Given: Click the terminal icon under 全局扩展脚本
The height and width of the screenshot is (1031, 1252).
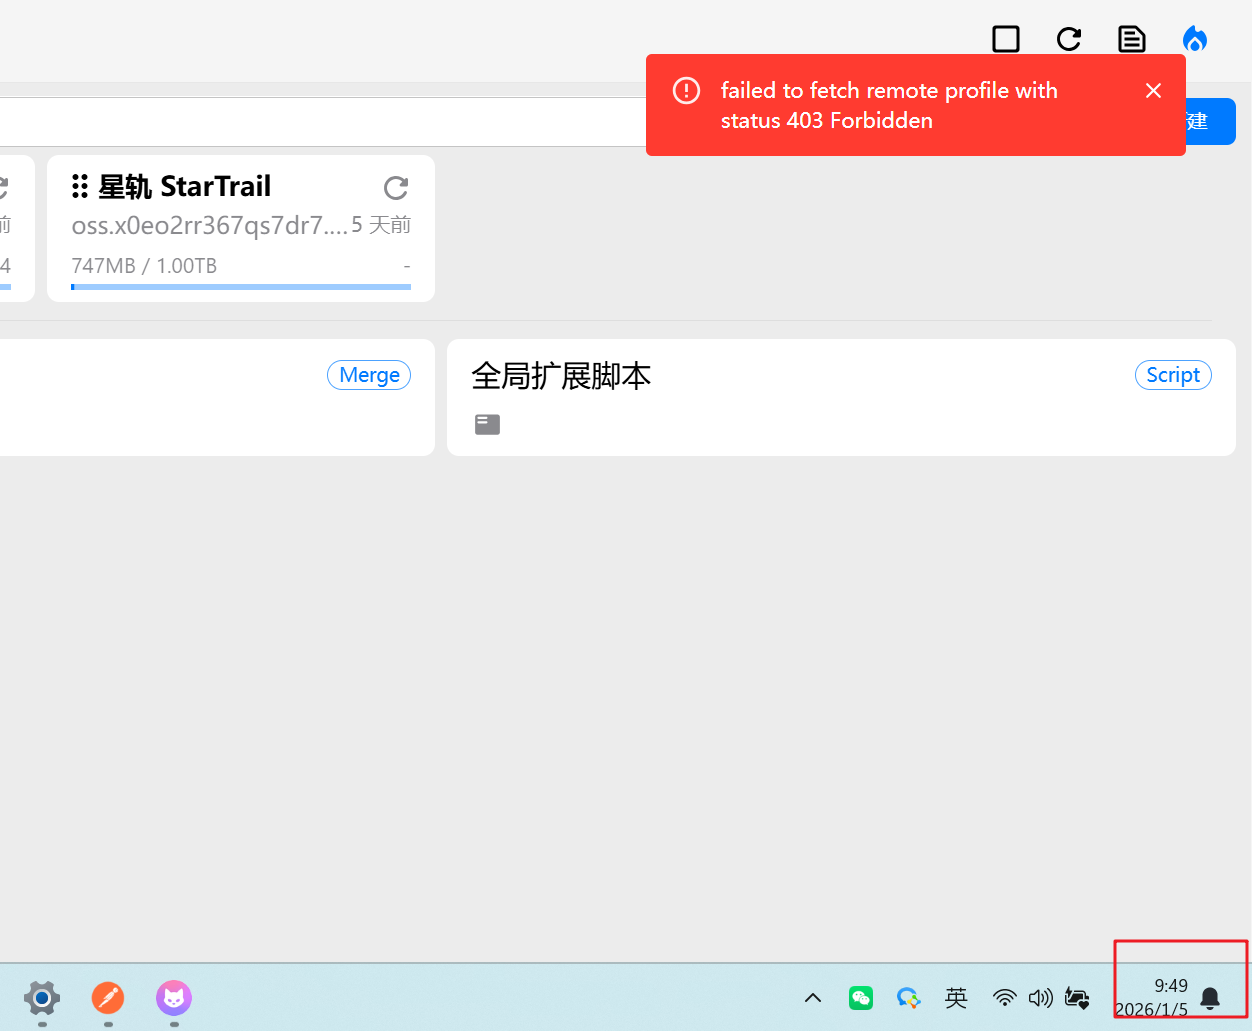Looking at the screenshot, I should pyautogui.click(x=487, y=425).
